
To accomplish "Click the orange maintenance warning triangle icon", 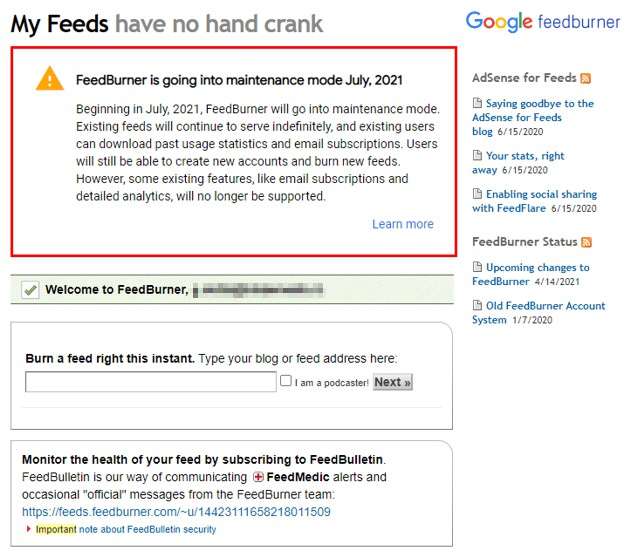I will tap(49, 79).
